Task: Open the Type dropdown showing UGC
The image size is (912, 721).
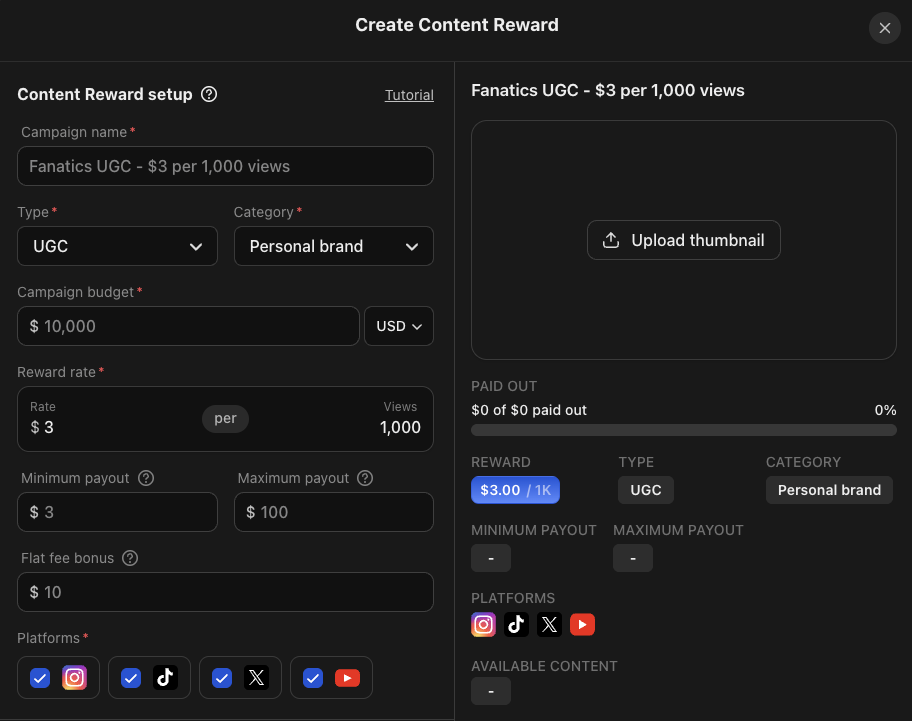Action: 117,246
